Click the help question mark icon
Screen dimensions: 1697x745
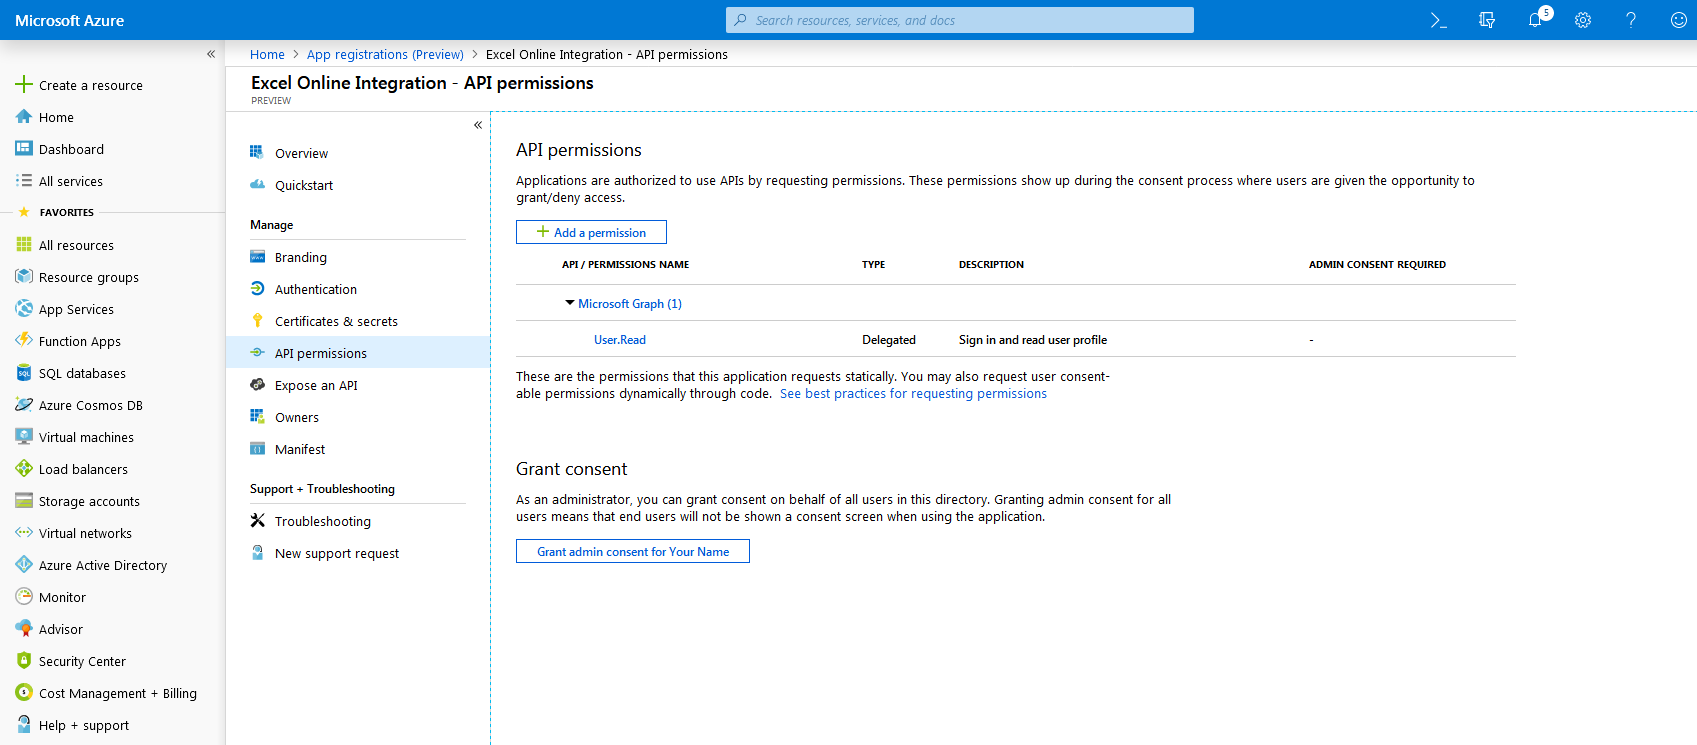tap(1630, 20)
